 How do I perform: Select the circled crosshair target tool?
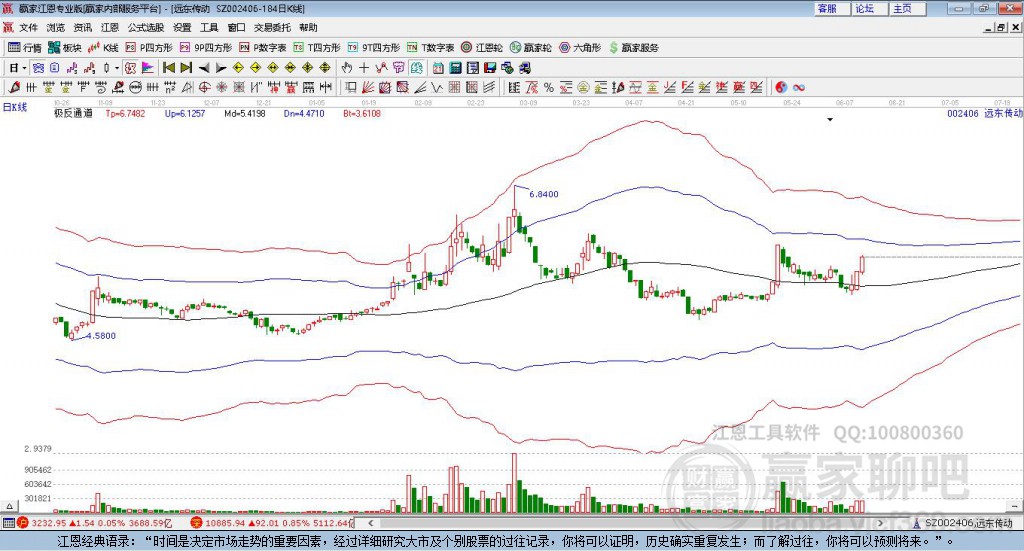tap(204, 87)
